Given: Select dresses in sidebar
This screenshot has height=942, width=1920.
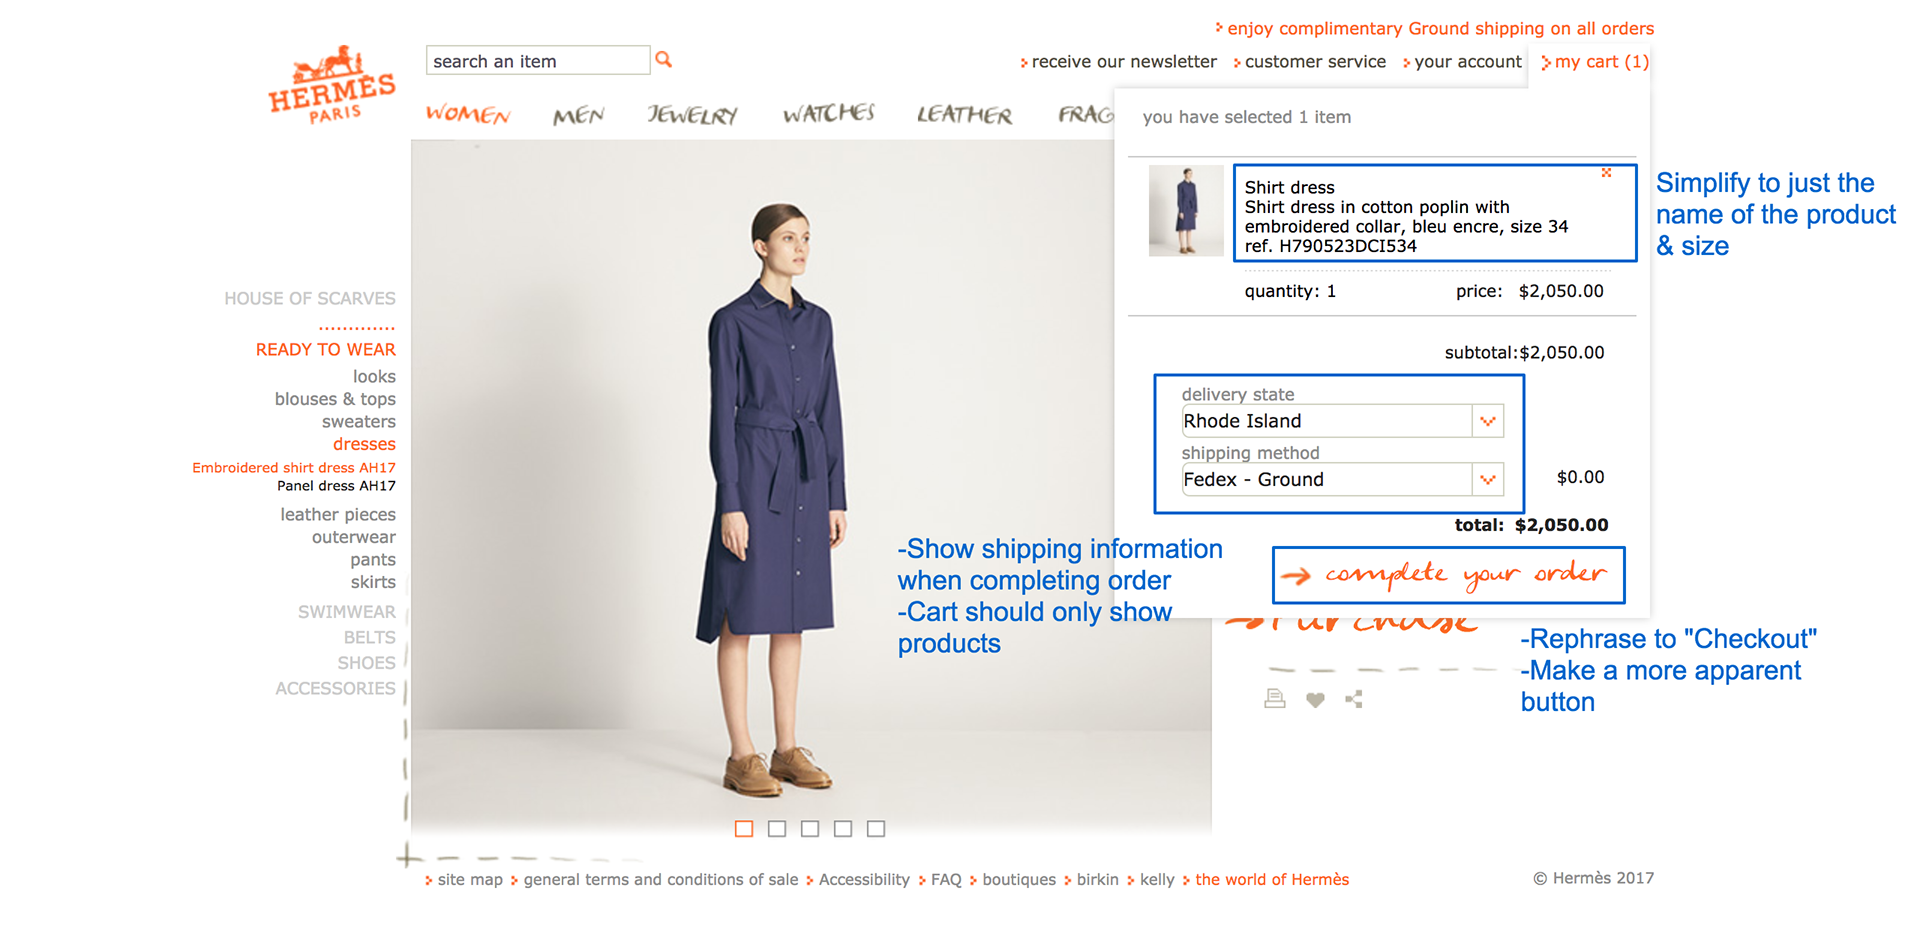Looking at the screenshot, I should click(x=364, y=444).
